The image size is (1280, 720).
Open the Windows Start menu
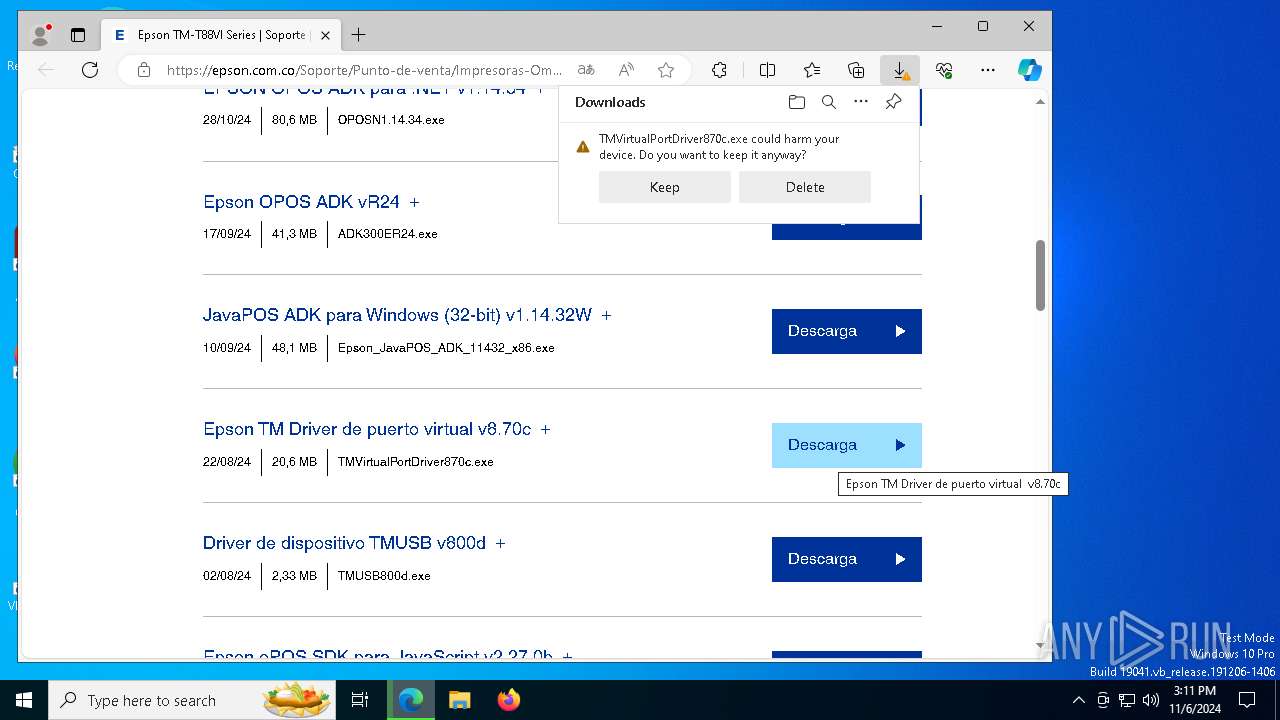point(24,700)
